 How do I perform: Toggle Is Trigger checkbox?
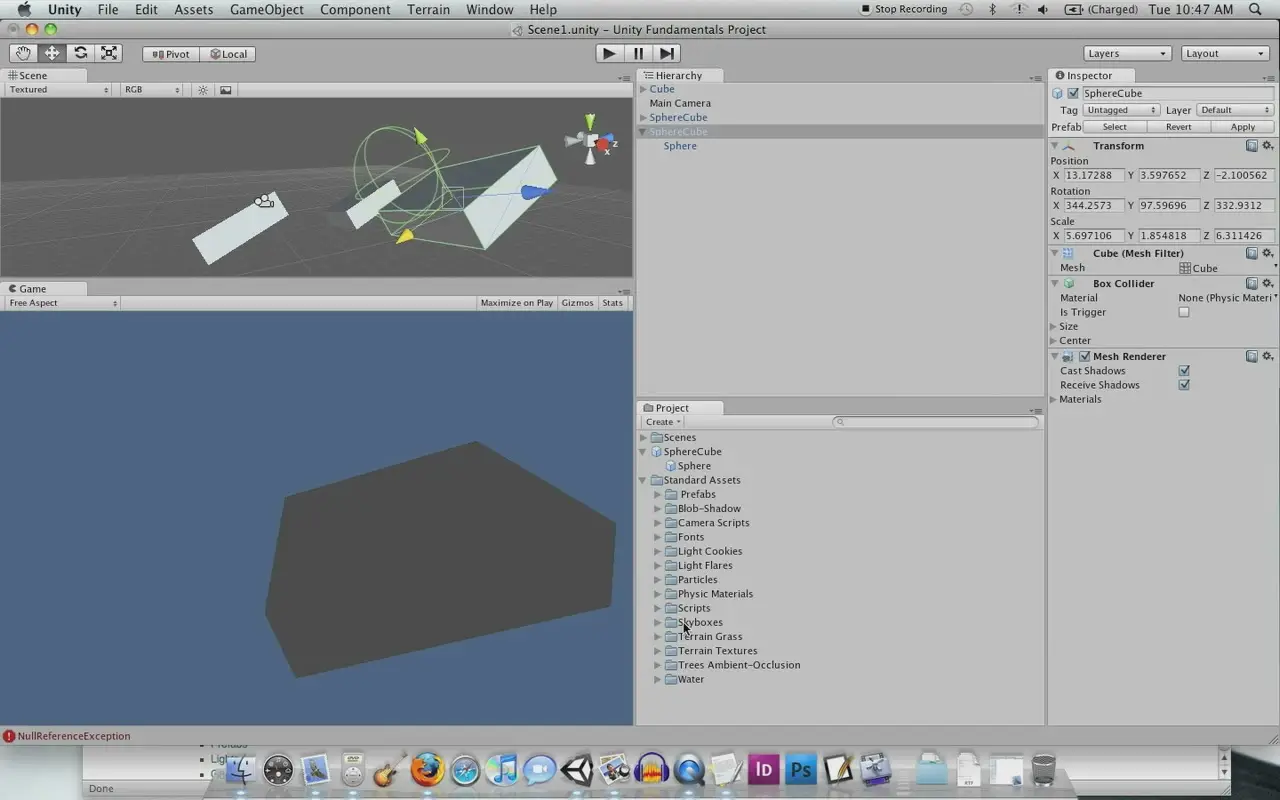point(1184,312)
